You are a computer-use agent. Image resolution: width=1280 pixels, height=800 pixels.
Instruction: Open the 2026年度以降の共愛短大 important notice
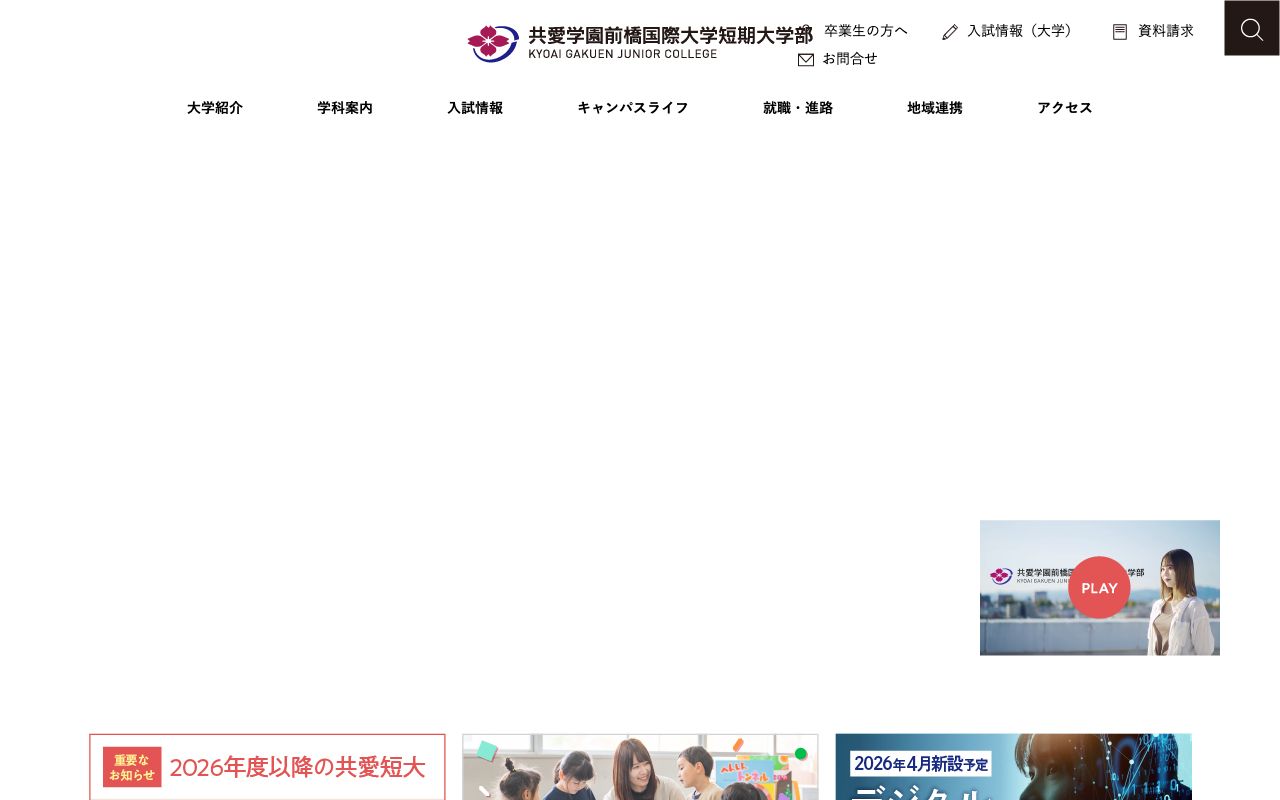click(x=267, y=767)
